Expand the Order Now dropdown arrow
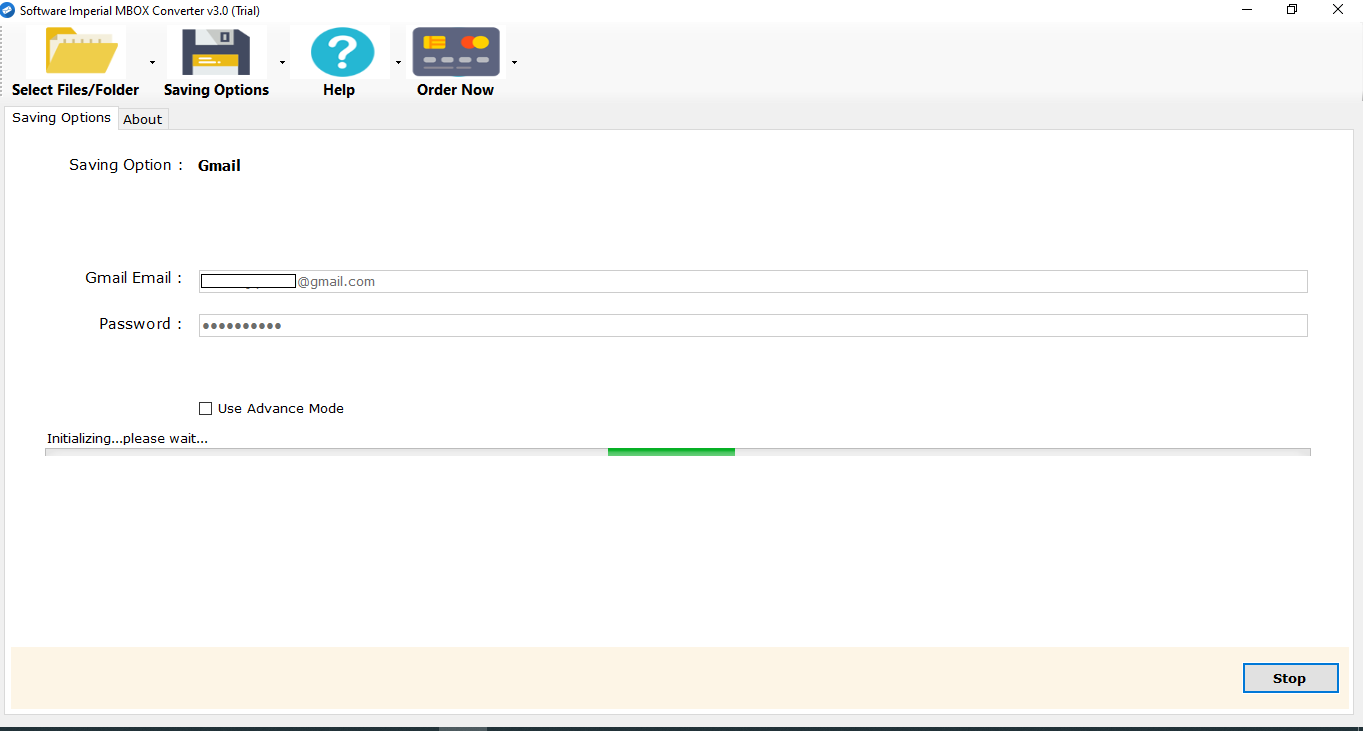 (x=514, y=62)
